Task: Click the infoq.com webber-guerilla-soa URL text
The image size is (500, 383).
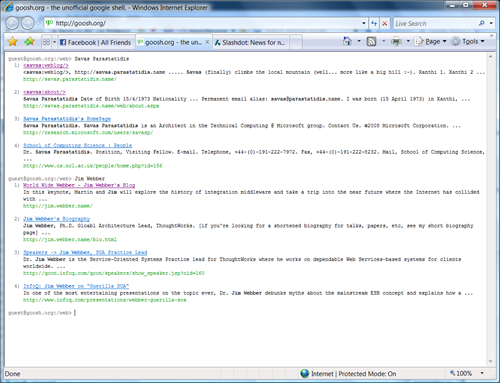Action: click(105, 300)
